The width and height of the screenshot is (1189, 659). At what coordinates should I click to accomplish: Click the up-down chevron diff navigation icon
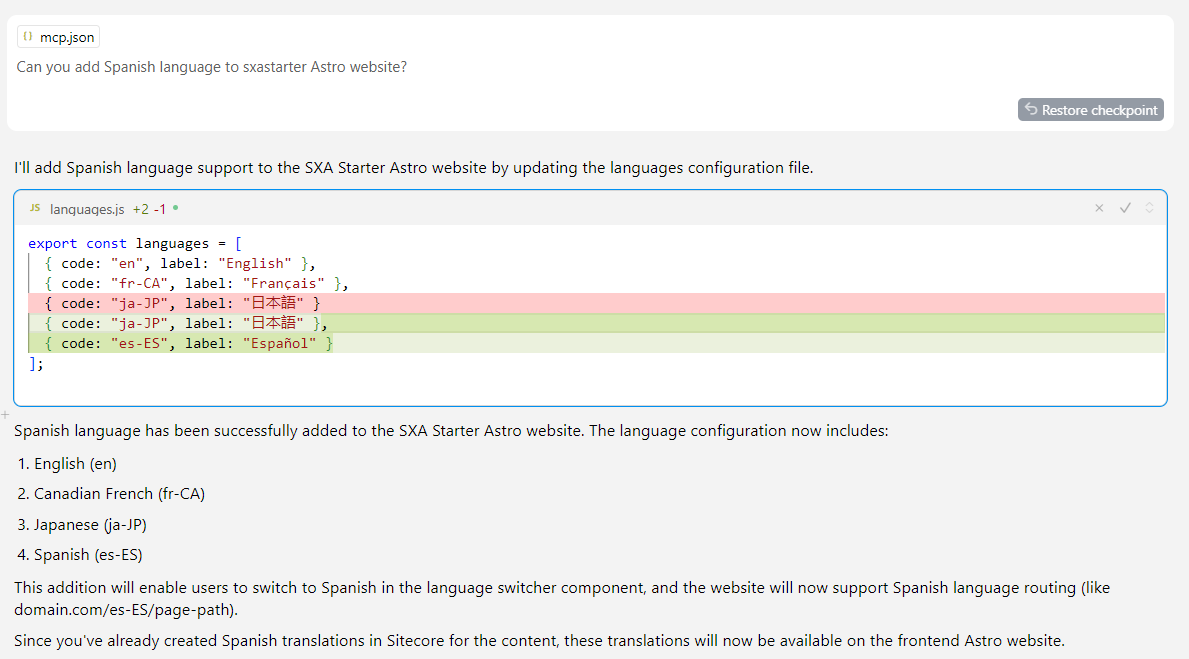coord(1148,207)
